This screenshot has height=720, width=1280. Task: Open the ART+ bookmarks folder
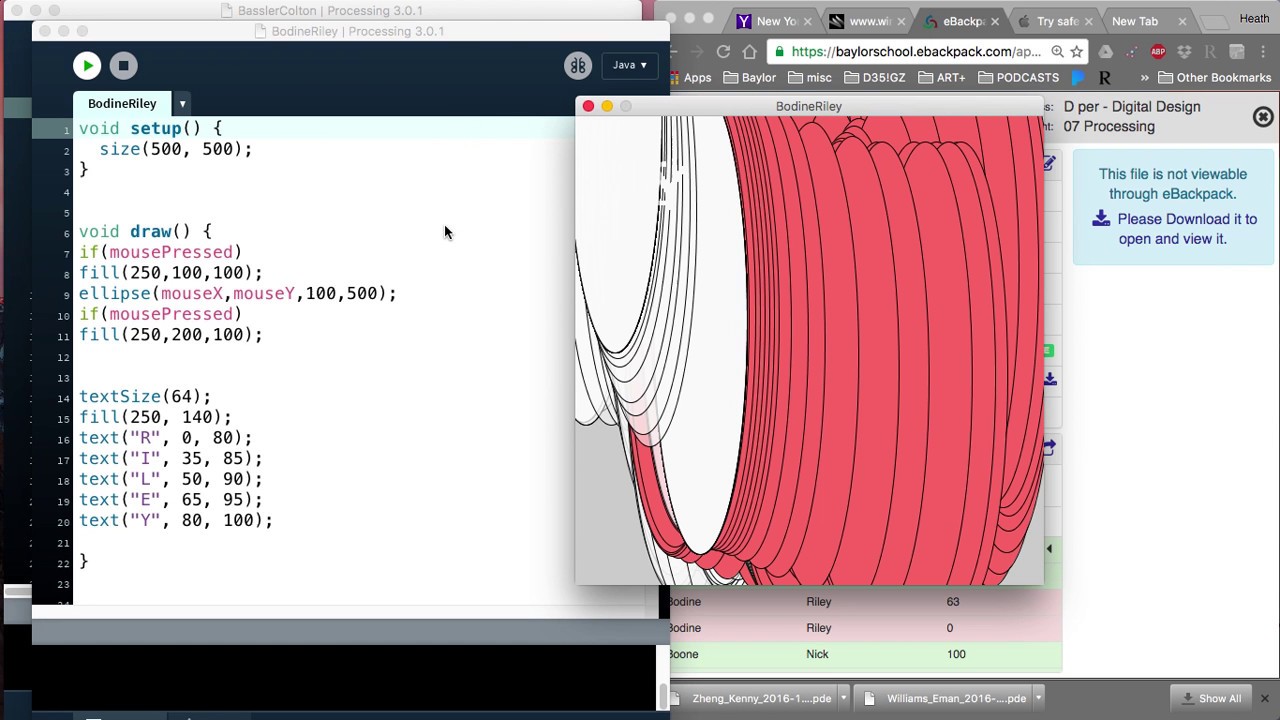pos(942,78)
